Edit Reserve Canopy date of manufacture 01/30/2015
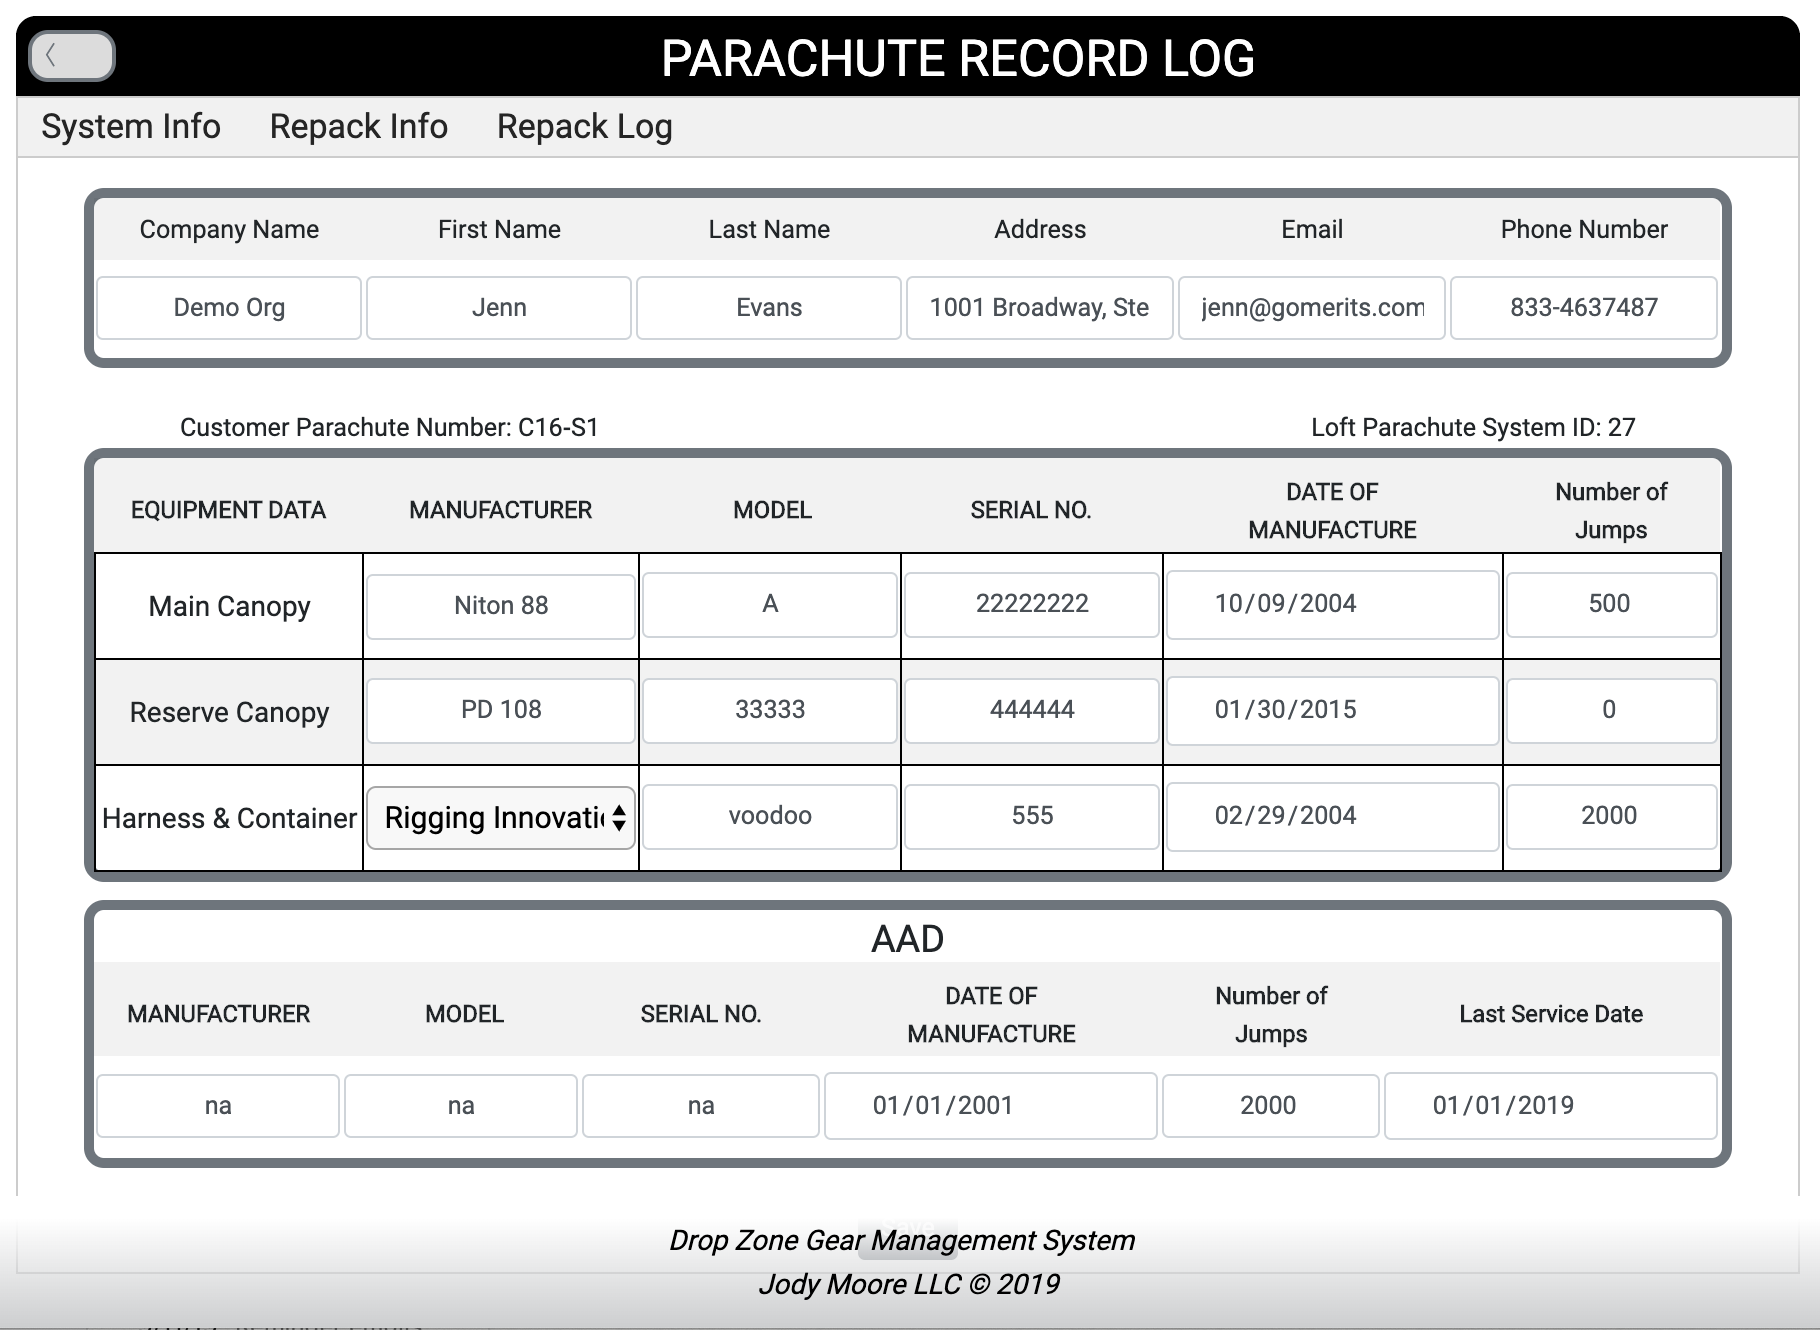1820x1330 pixels. point(1332,710)
